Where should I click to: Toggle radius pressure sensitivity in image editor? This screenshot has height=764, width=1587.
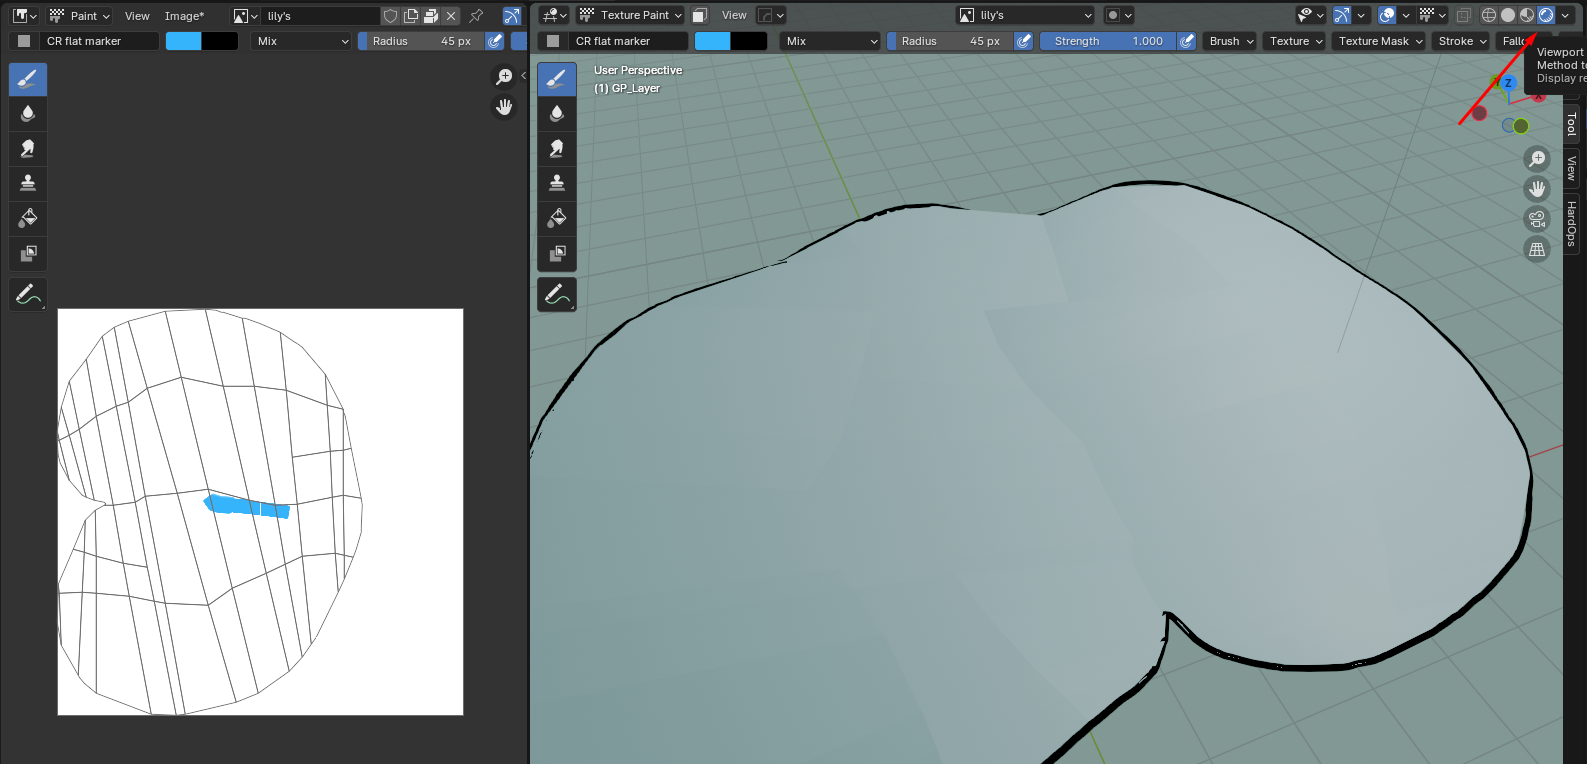coord(495,41)
